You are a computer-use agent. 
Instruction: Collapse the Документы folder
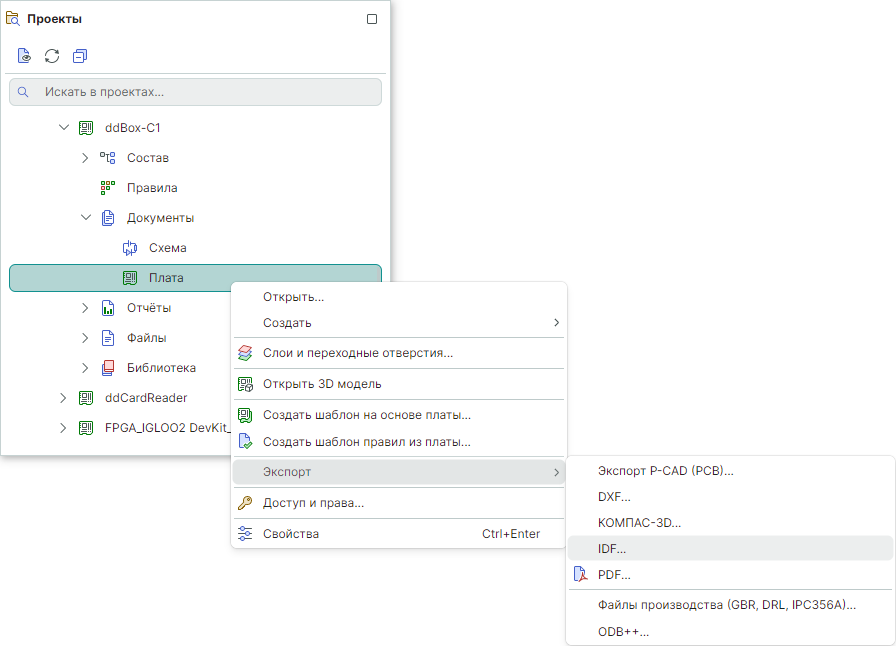point(86,218)
